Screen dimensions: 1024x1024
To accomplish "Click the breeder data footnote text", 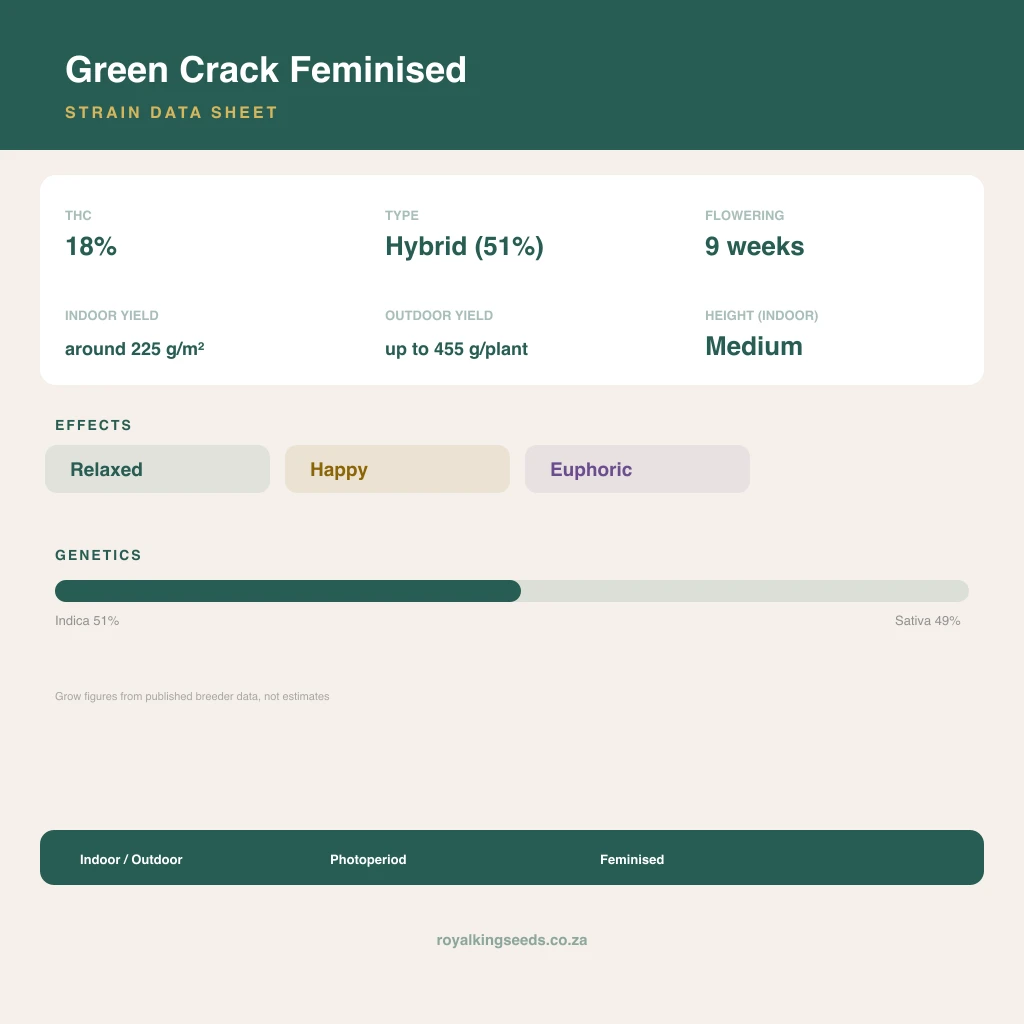I will coord(192,696).
